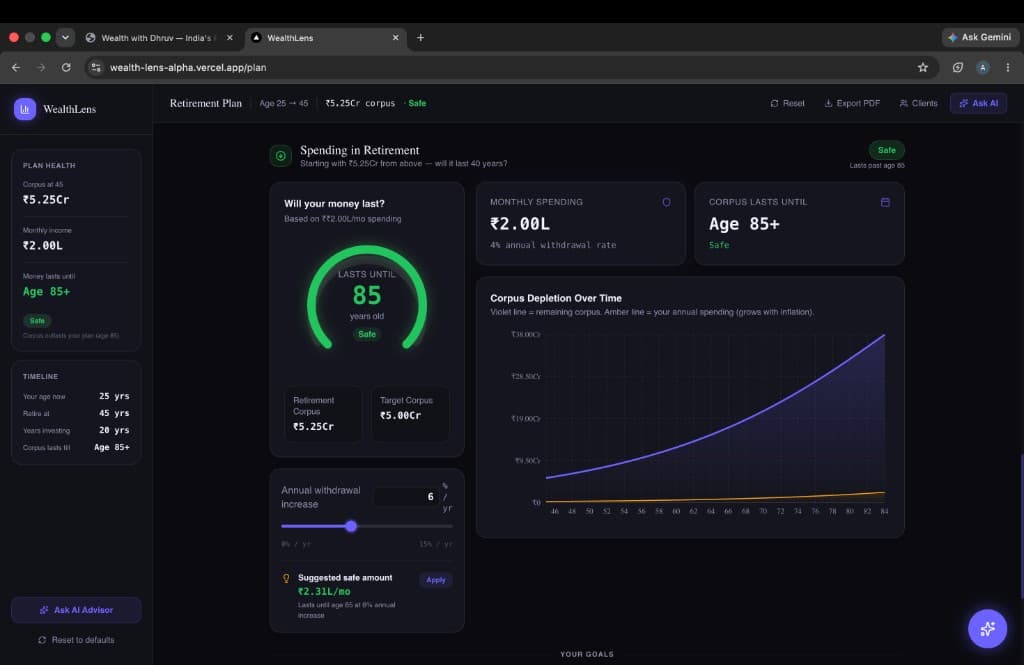Image resolution: width=1024 pixels, height=665 pixels.
Task: Bookmark this page with the star icon
Action: point(922,67)
